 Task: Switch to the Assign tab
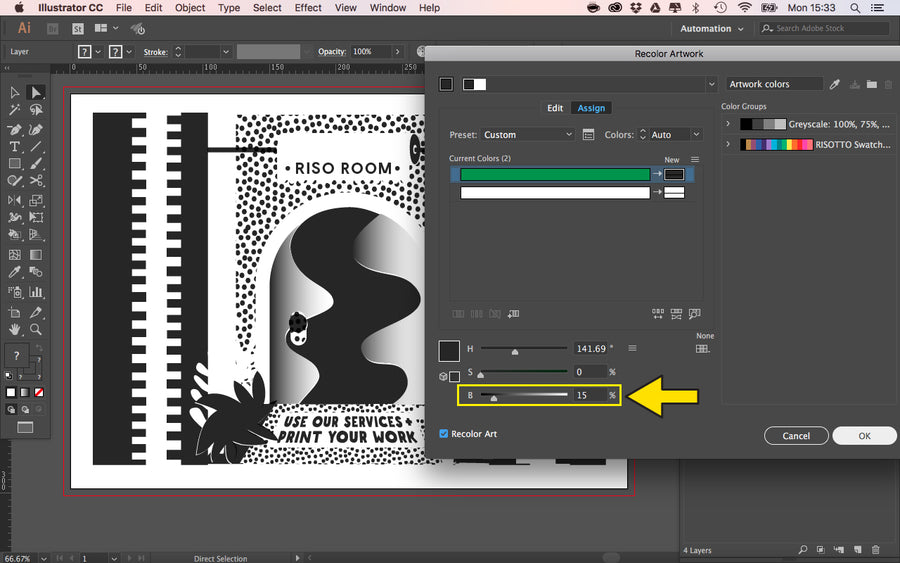pyautogui.click(x=591, y=108)
